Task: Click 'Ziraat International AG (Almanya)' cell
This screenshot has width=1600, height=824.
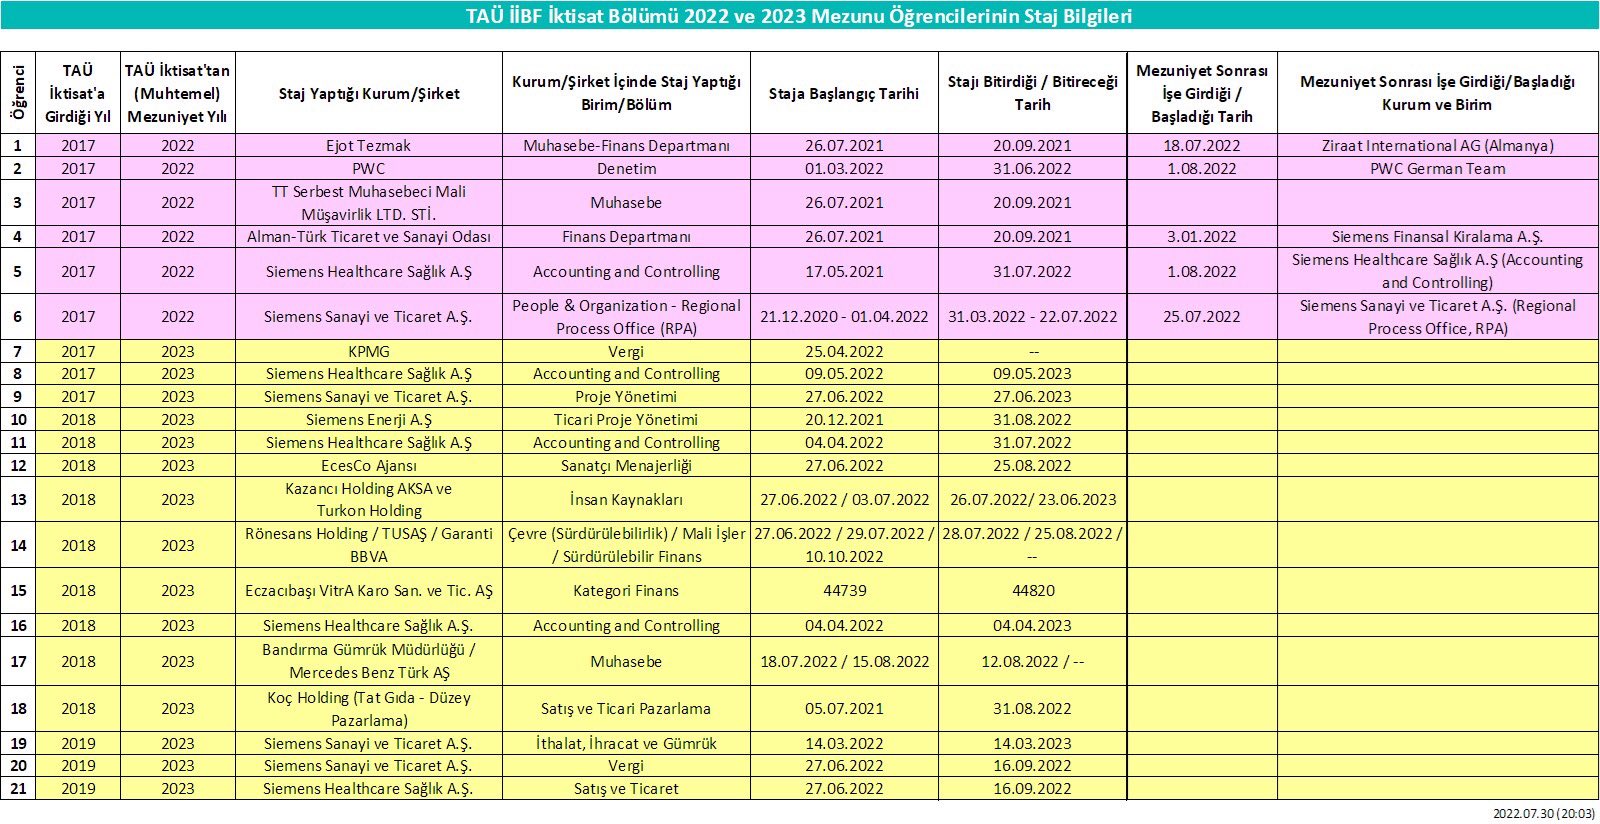Action: click(1437, 145)
